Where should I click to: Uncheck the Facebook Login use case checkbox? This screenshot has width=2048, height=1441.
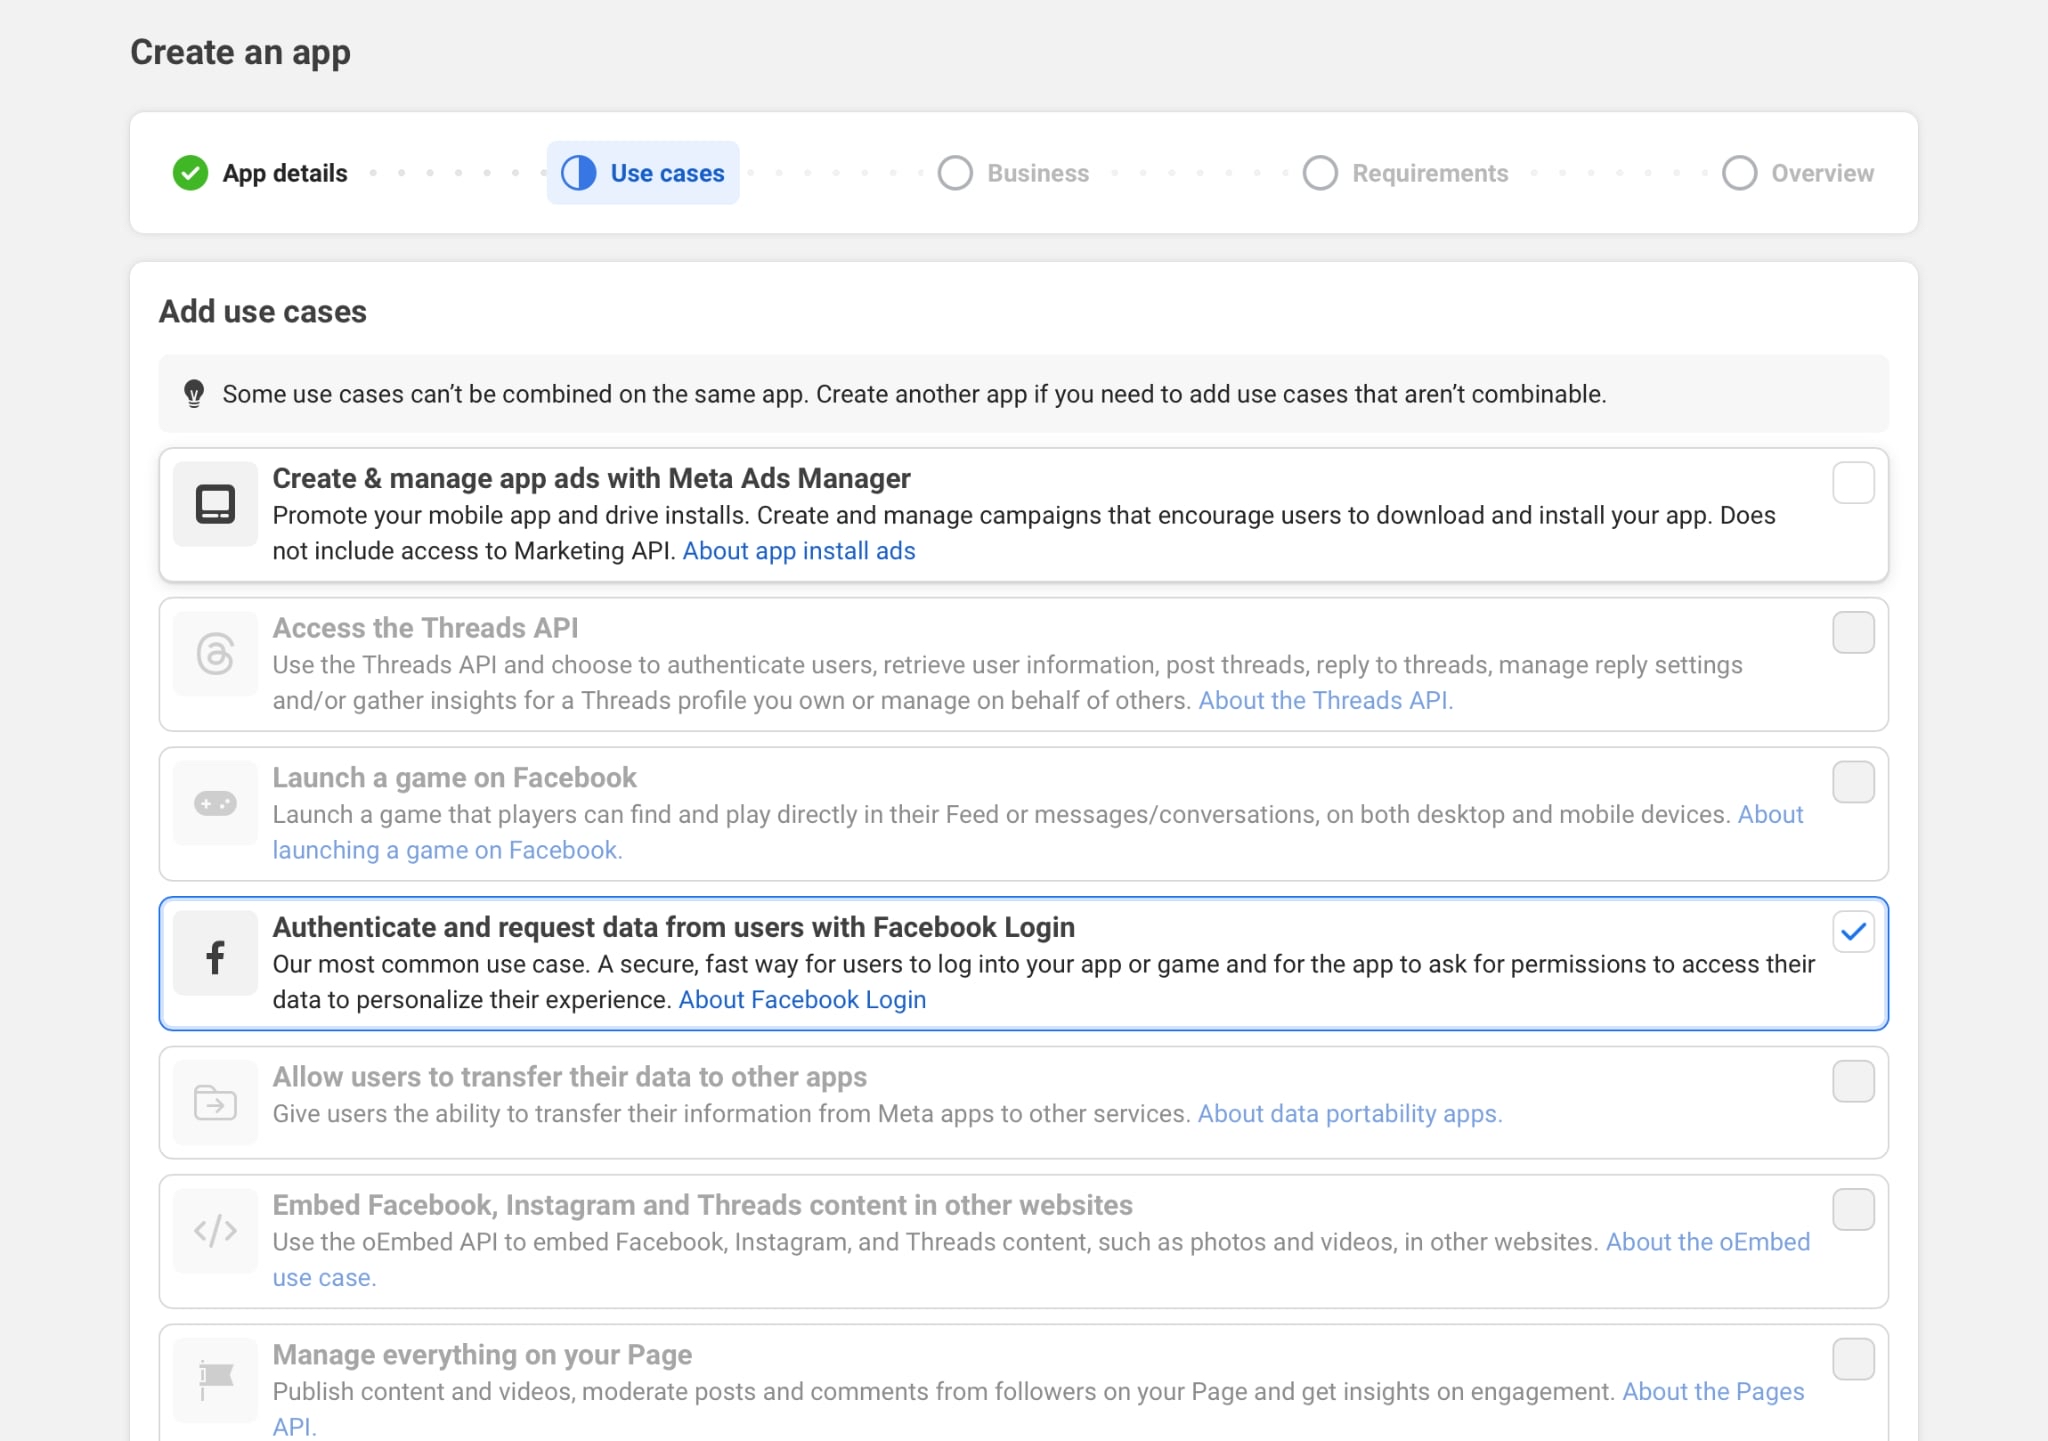coord(1853,932)
